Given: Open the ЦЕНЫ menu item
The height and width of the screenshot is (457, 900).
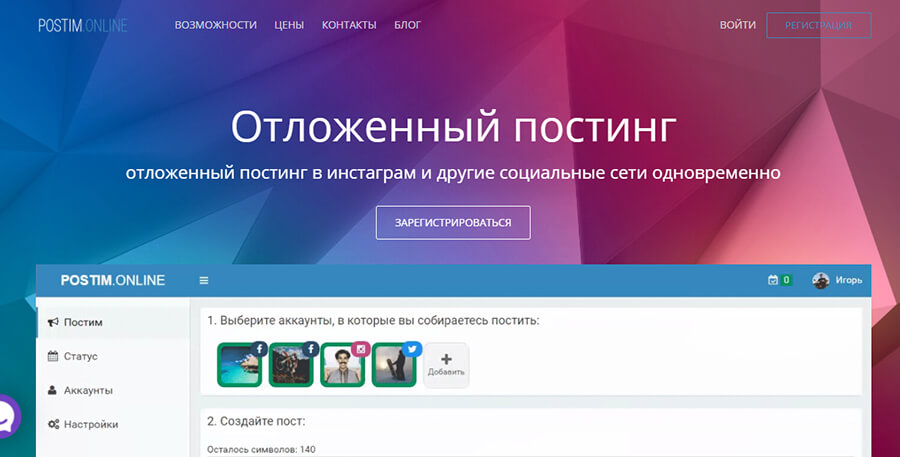Looking at the screenshot, I should coord(289,25).
